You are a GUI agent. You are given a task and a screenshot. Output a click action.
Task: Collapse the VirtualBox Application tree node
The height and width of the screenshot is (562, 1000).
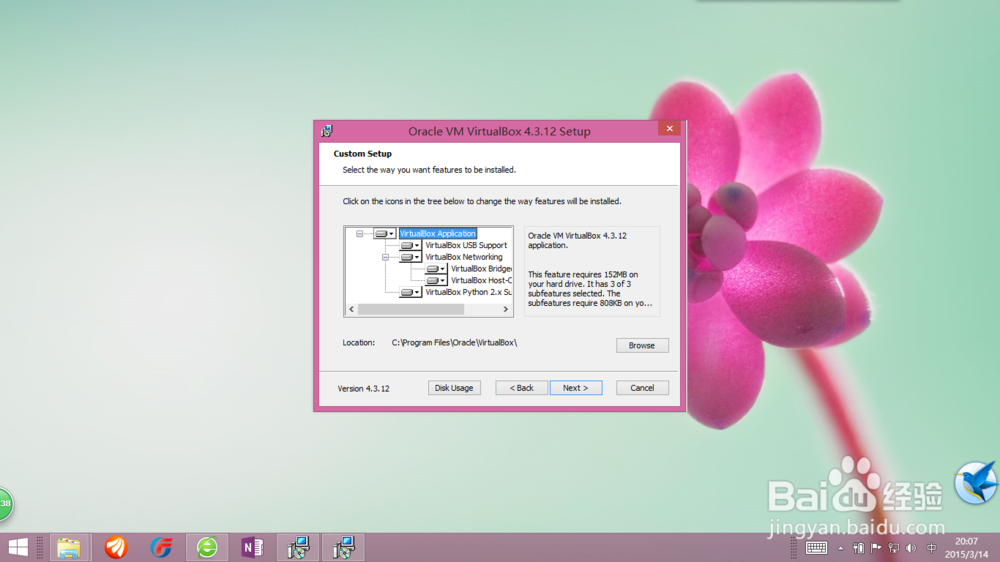[360, 233]
